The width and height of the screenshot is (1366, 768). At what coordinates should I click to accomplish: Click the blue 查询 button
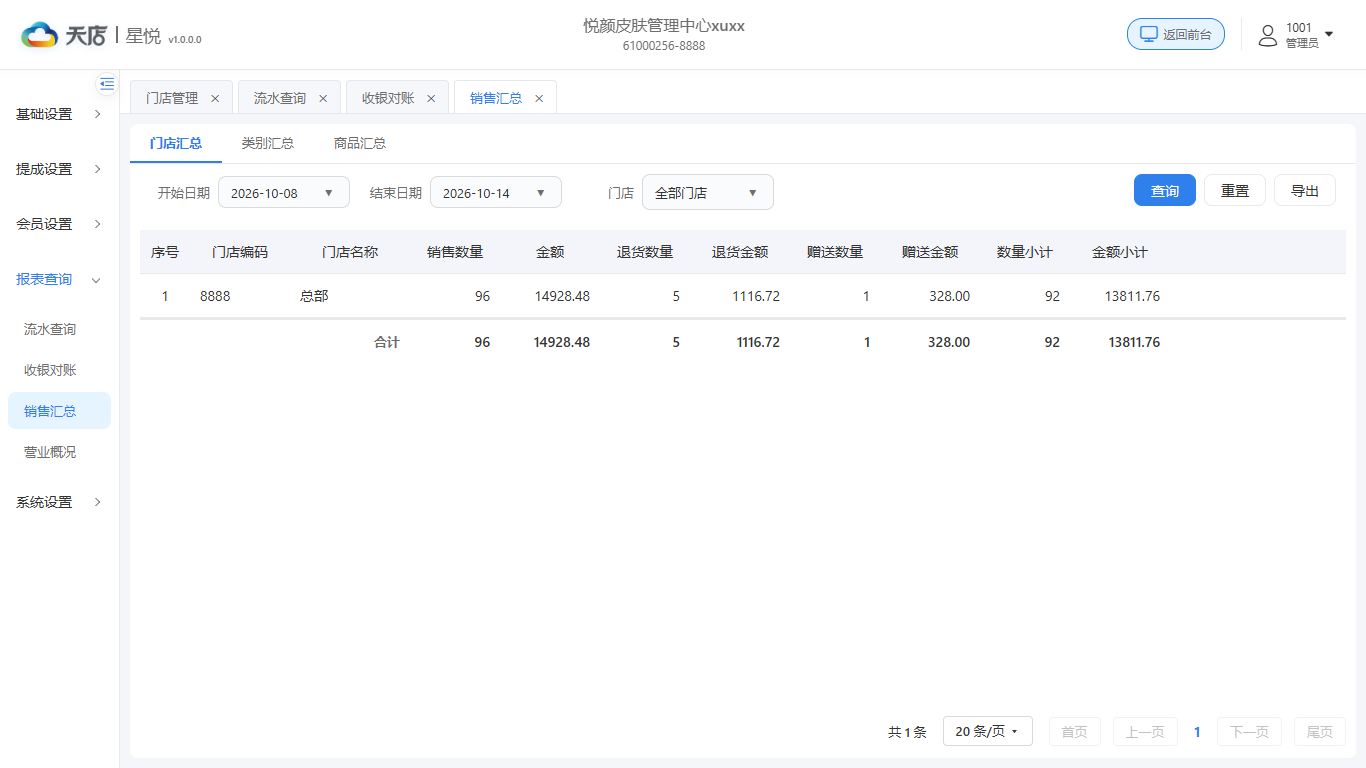click(x=1165, y=190)
